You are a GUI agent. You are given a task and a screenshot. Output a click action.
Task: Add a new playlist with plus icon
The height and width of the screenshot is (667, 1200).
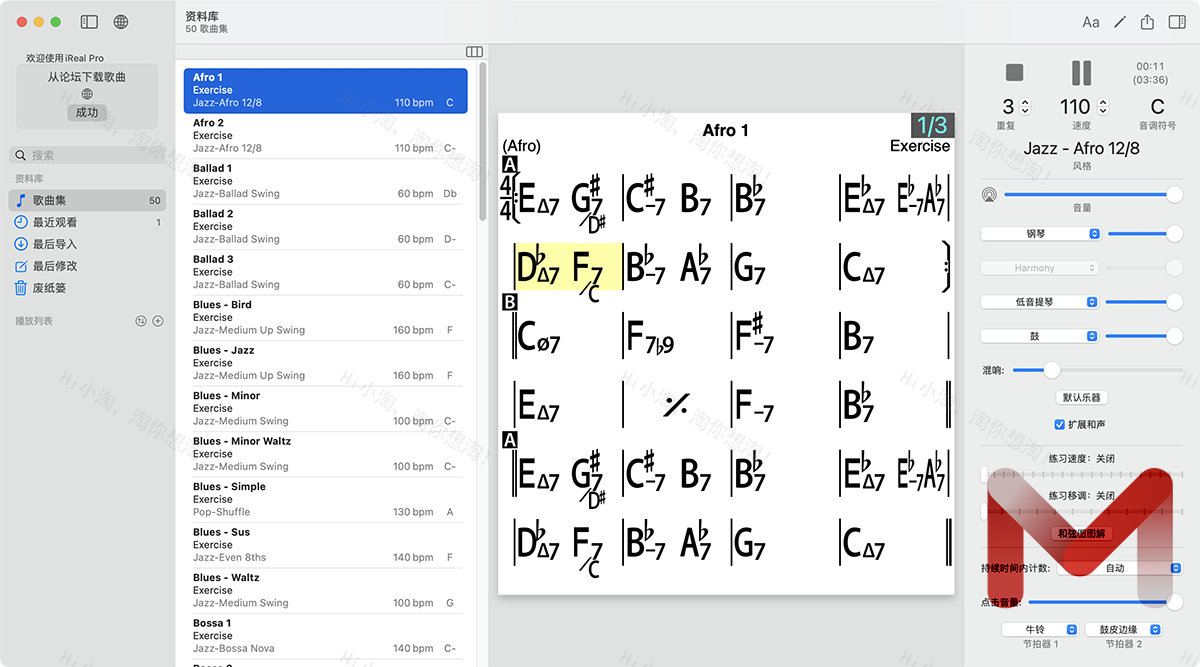[158, 321]
